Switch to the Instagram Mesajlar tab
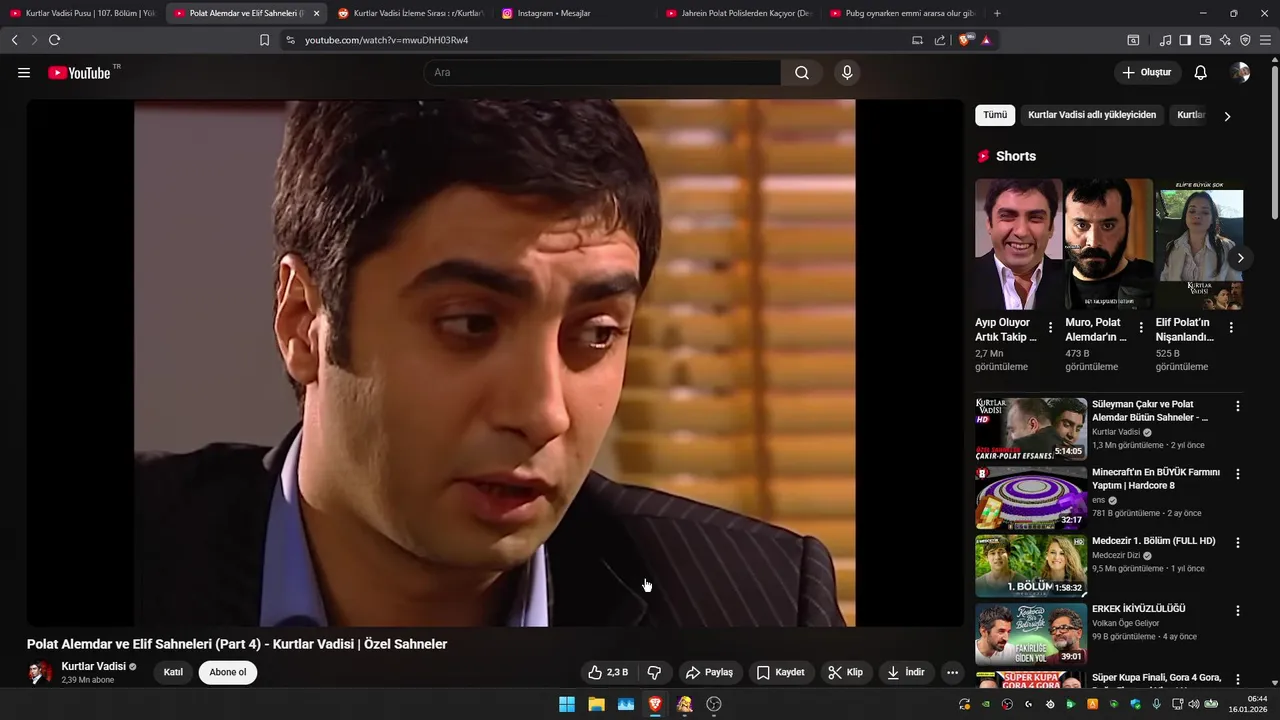Image resolution: width=1280 pixels, height=720 pixels. [575, 13]
